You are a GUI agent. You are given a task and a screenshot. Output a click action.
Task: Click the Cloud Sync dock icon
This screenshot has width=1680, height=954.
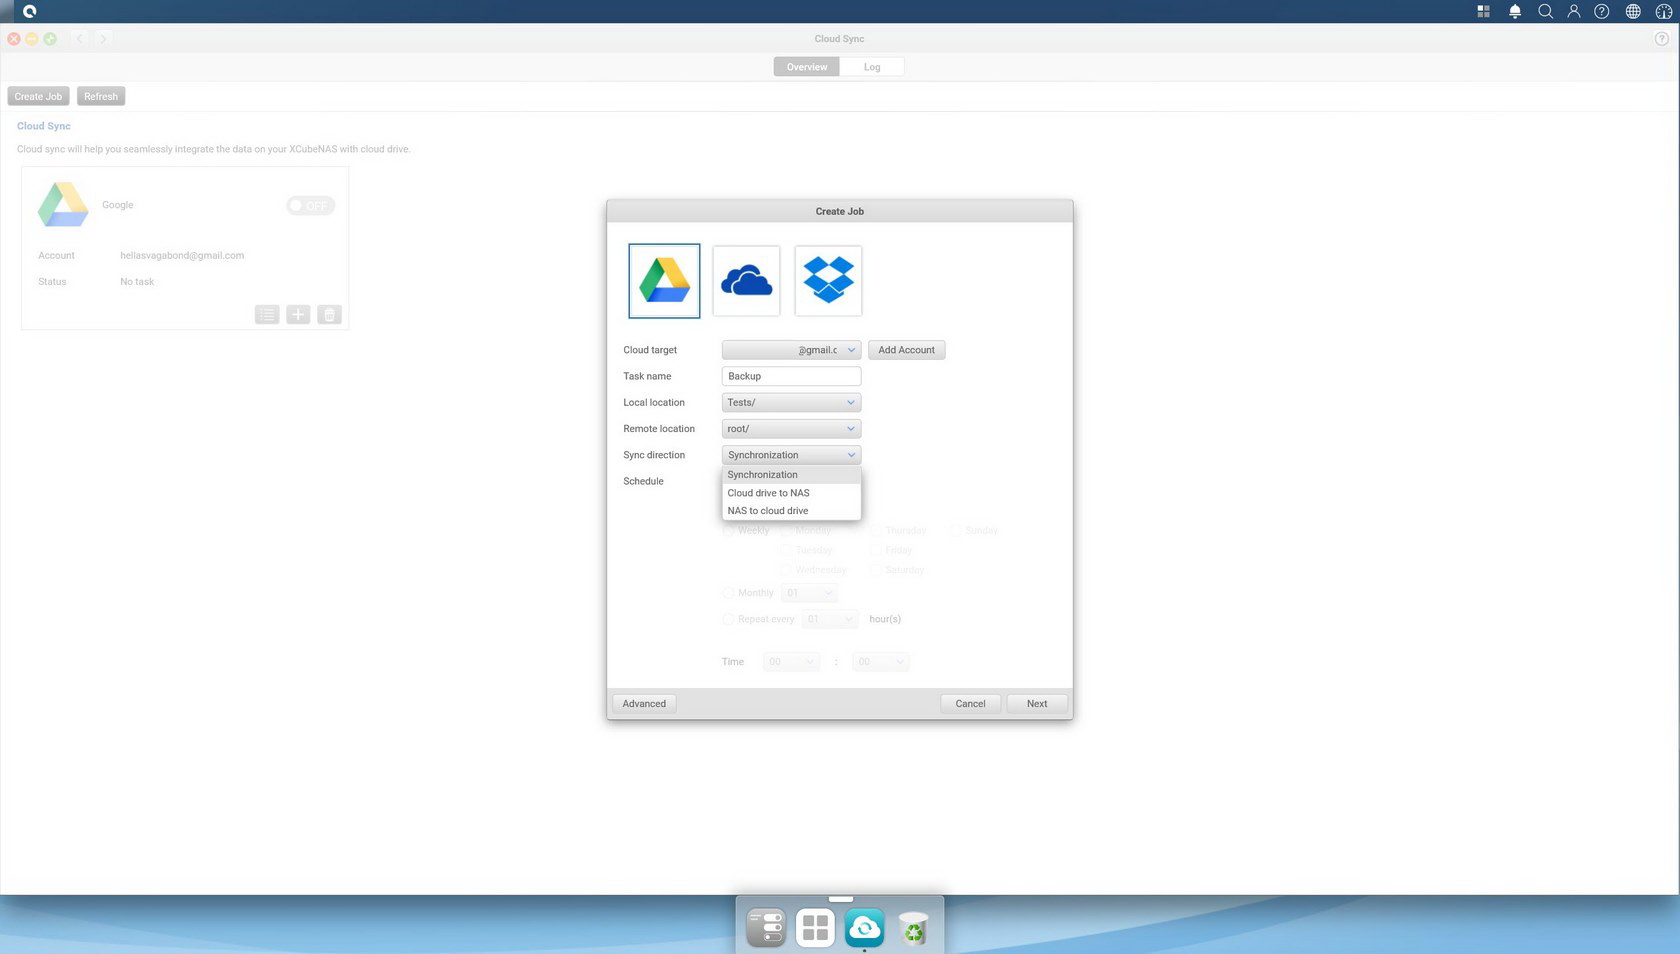(864, 927)
